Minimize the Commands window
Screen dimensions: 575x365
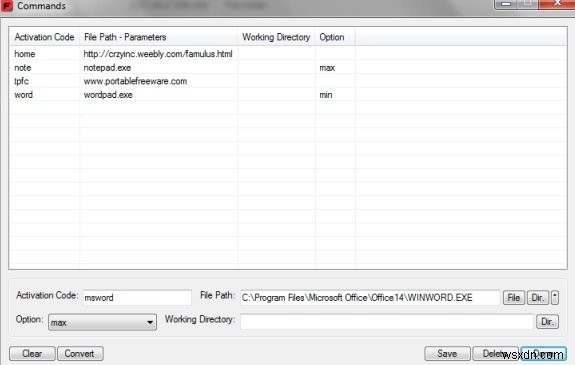click(506, 4)
